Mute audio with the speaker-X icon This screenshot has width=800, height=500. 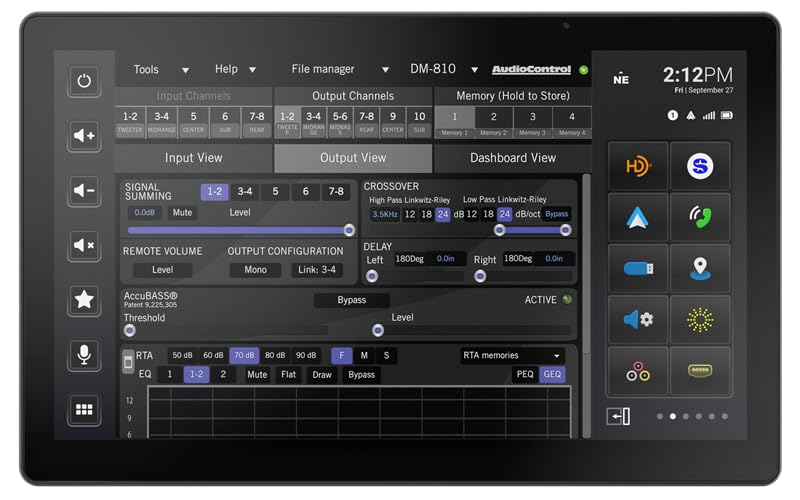point(84,245)
